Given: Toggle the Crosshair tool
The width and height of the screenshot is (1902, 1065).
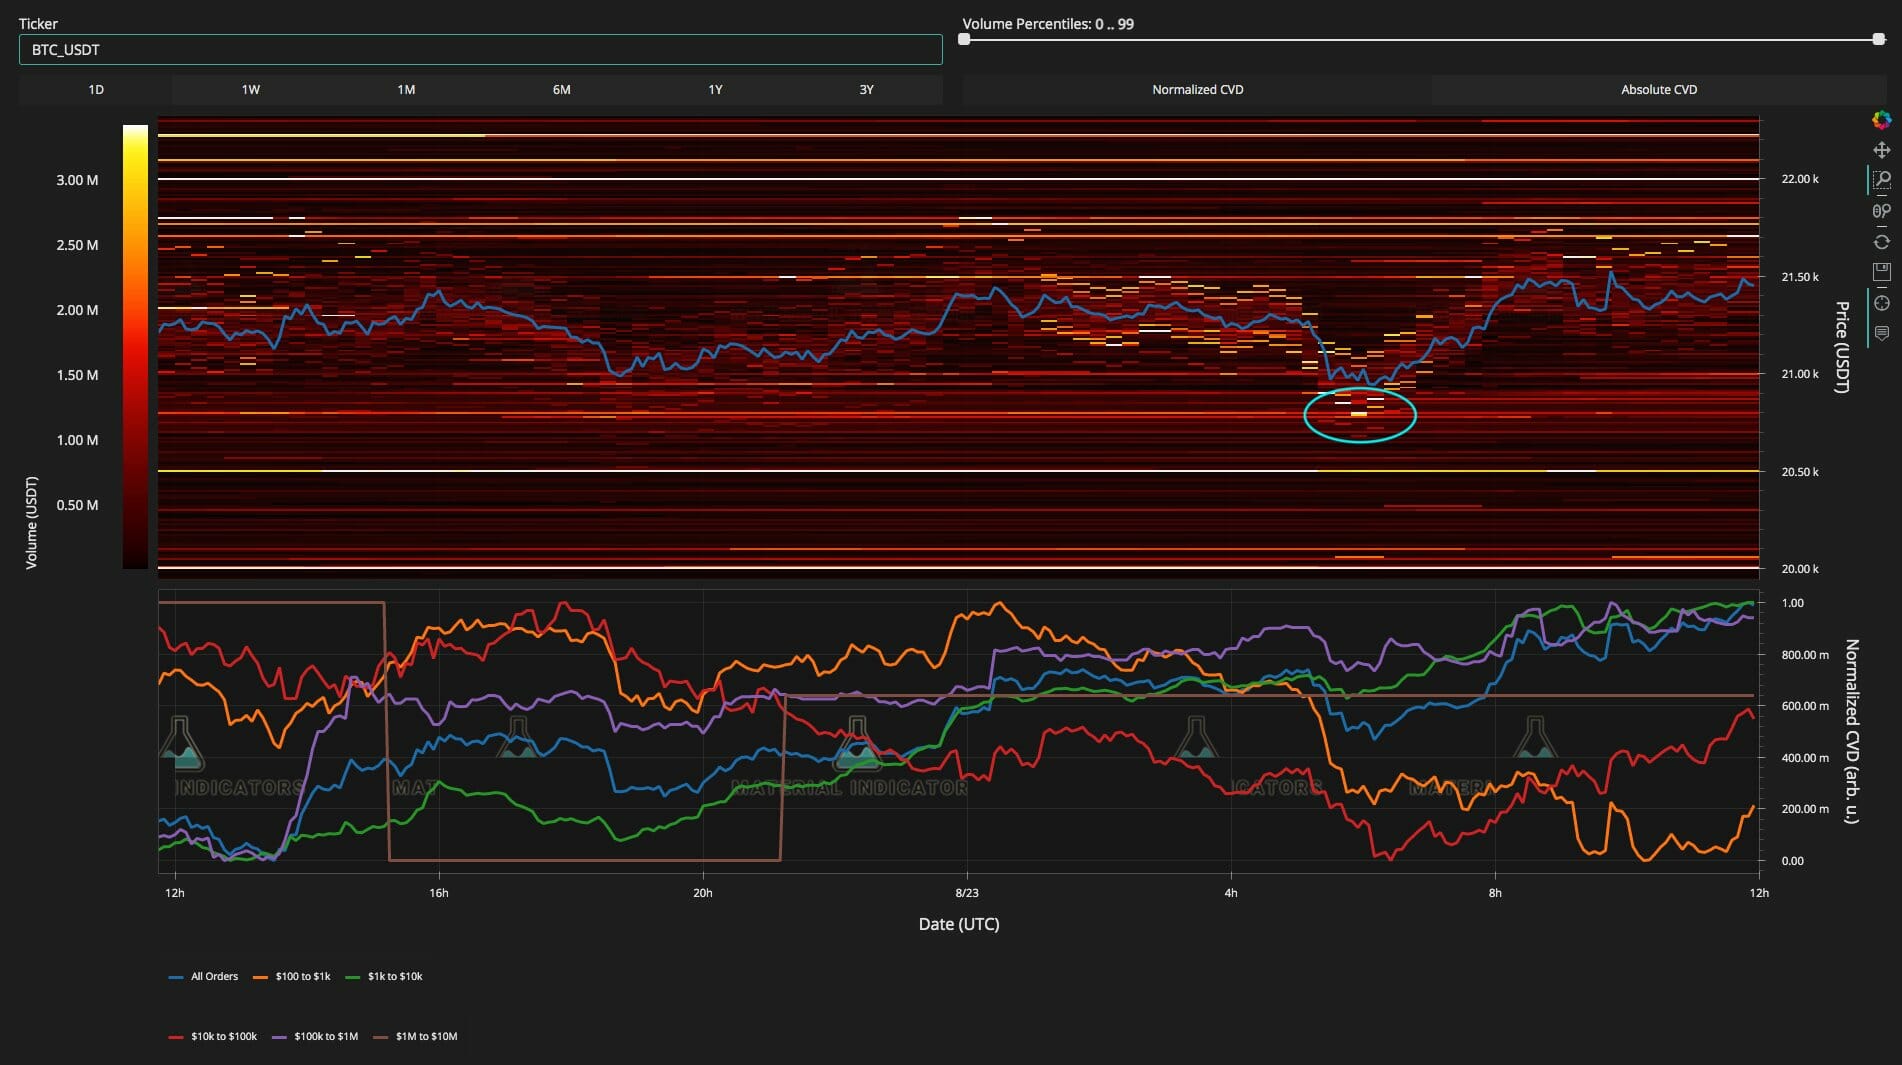Looking at the screenshot, I should pos(1881,303).
